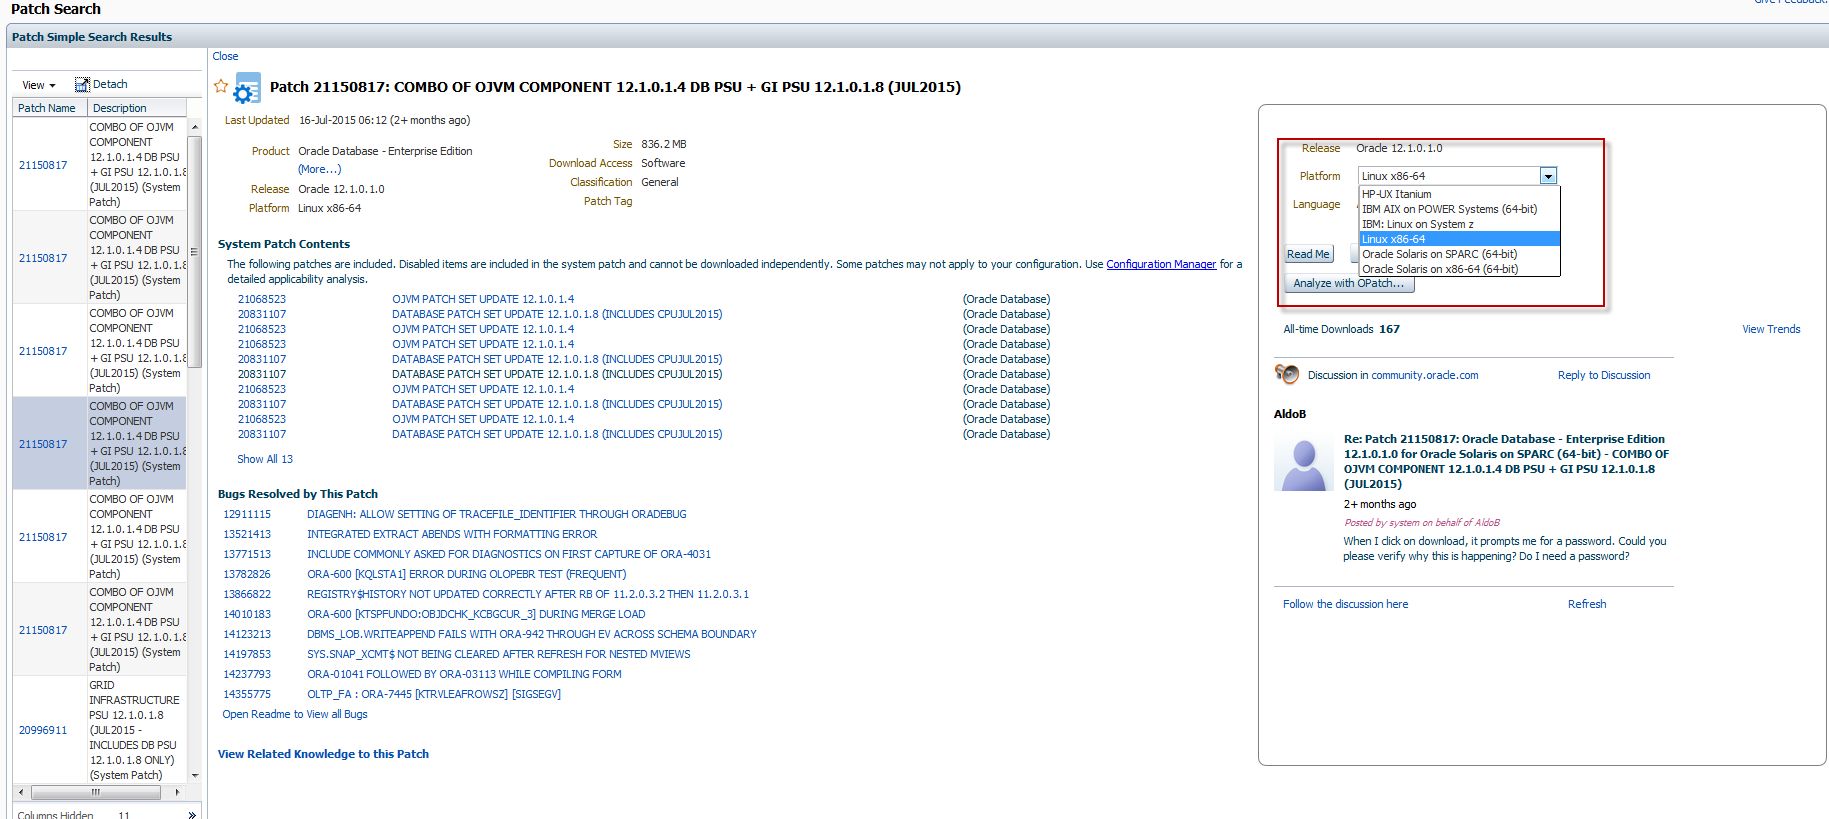The image size is (1829, 819).
Task: Open AldoB's avatar picture
Action: coord(1304,464)
